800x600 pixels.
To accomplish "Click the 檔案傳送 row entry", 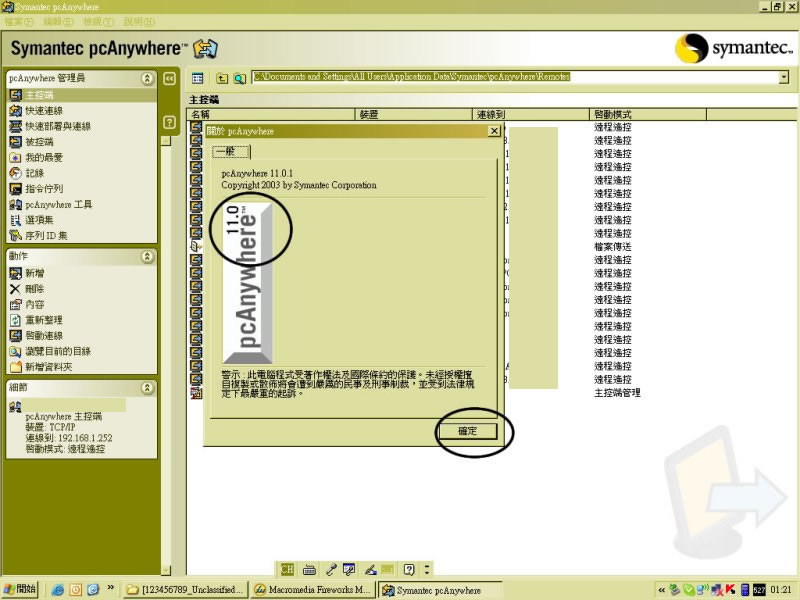I will click(612, 246).
